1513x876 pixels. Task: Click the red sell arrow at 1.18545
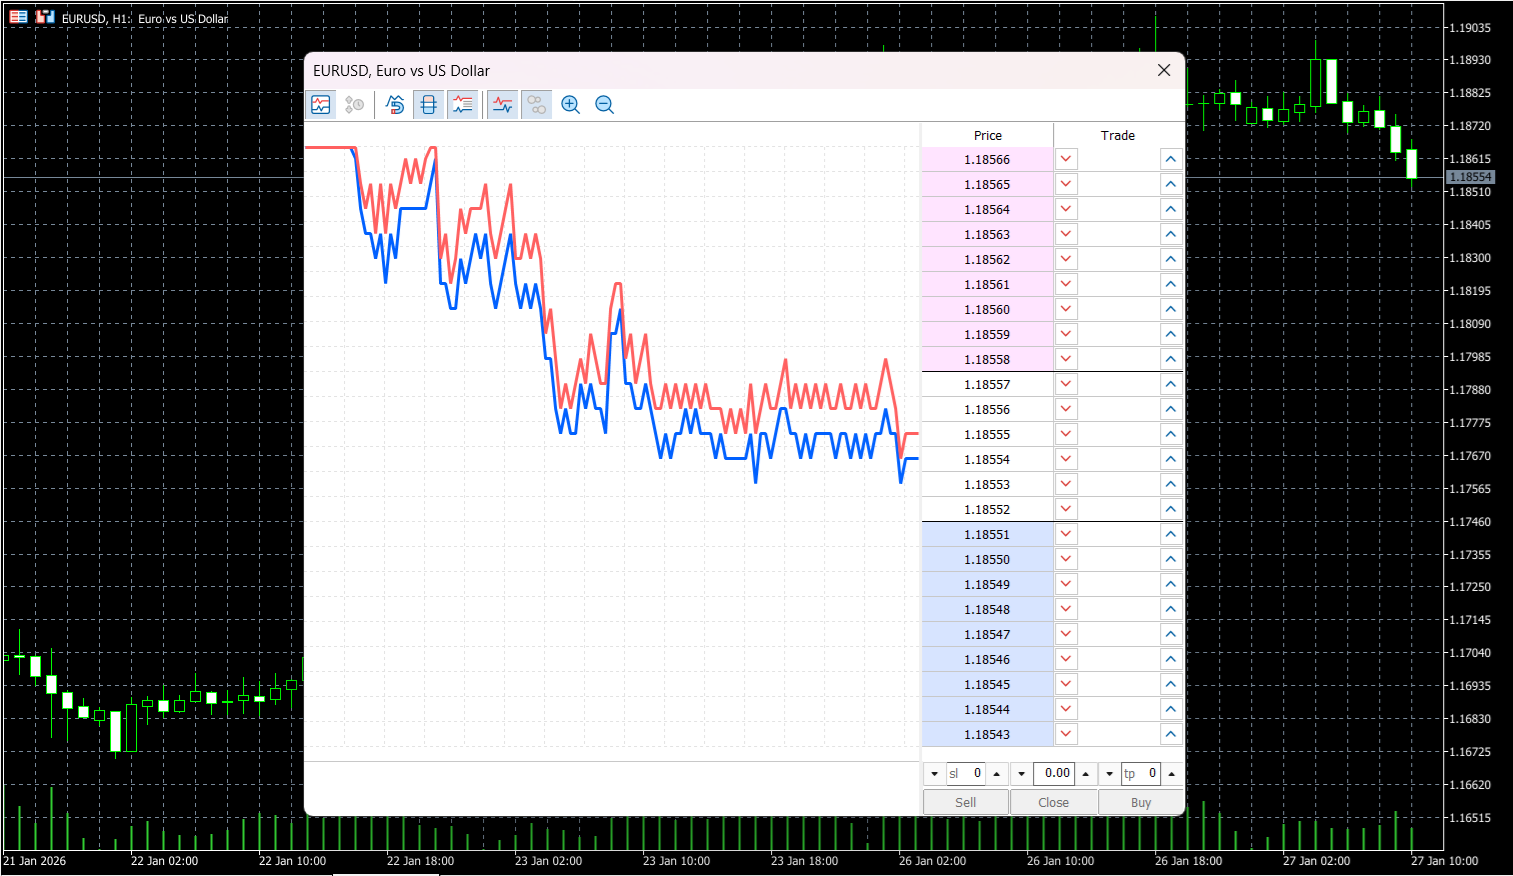click(x=1066, y=684)
